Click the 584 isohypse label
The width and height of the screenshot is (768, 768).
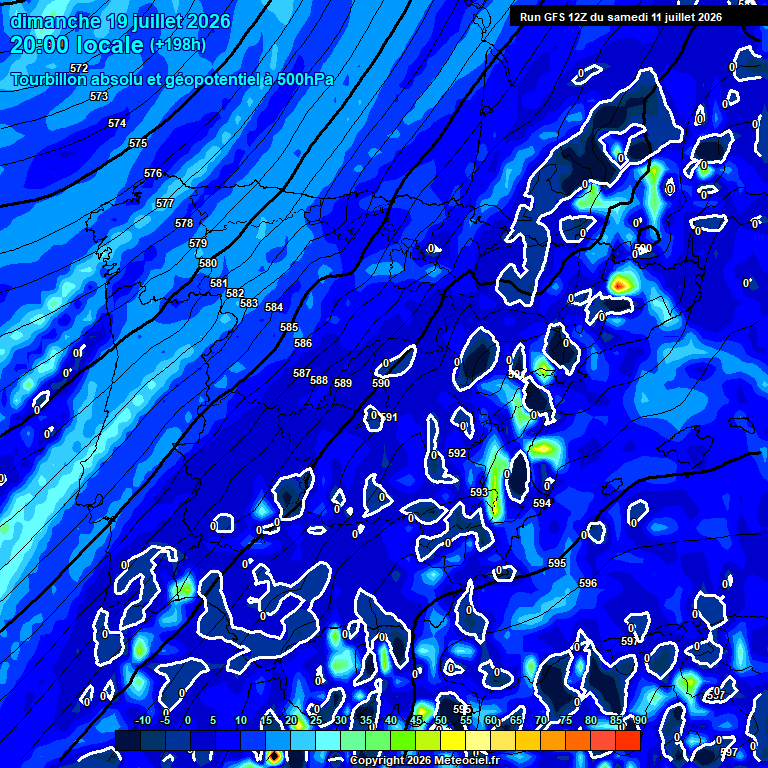click(274, 307)
